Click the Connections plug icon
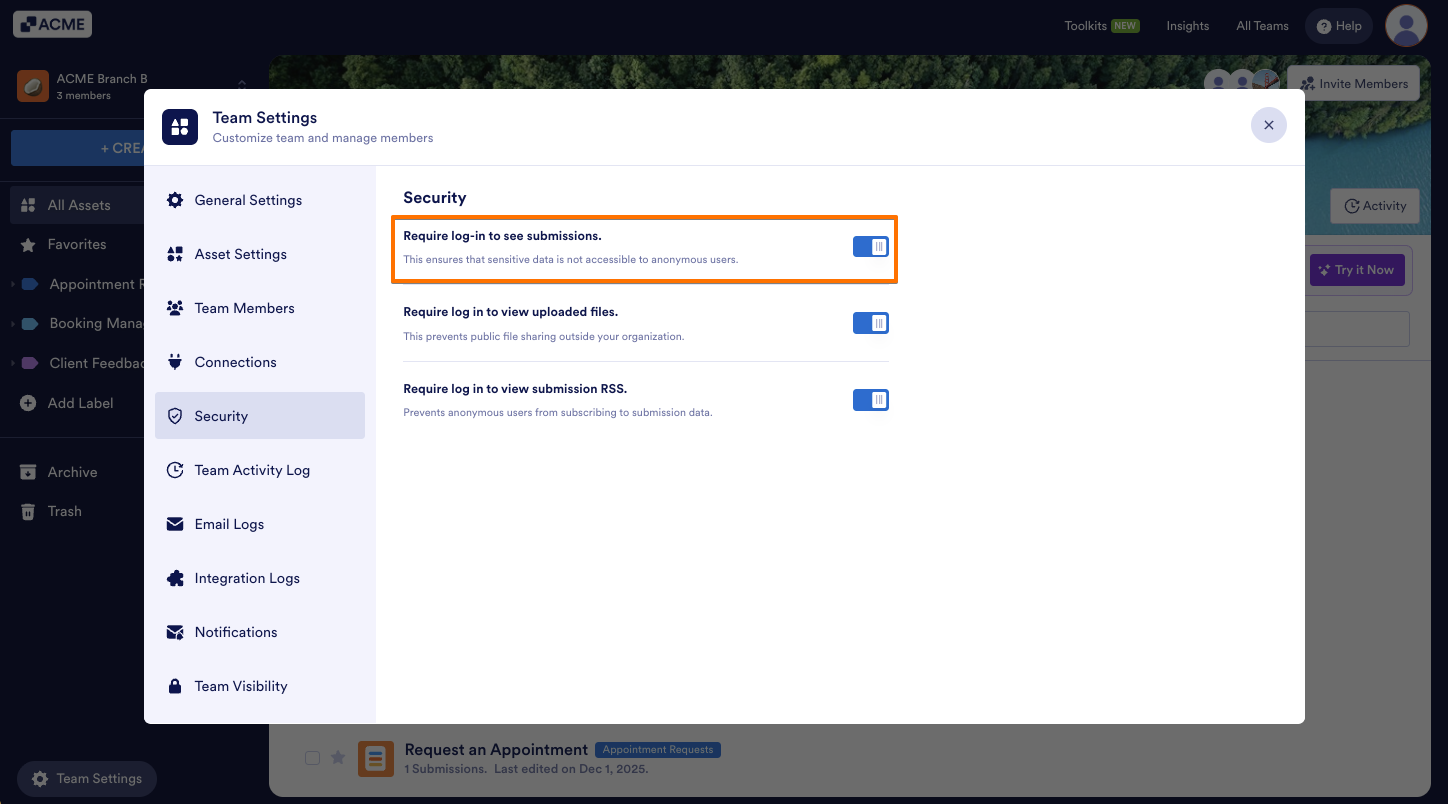Viewport: 1448px width, 804px height. pos(175,362)
